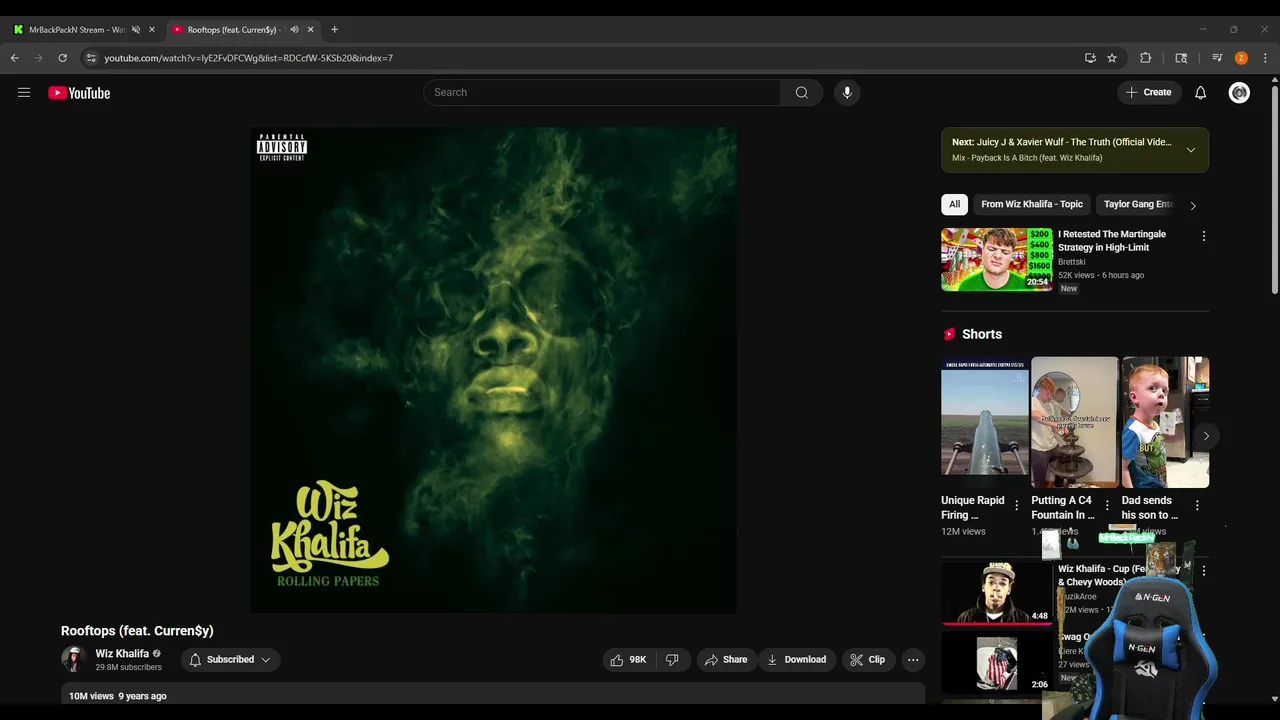Open Putting A C4 Fountain short thumbnail
This screenshot has height=720, width=1280.
[1075, 422]
